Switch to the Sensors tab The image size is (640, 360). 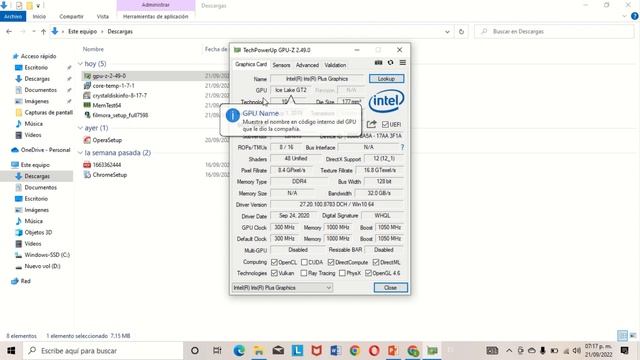pos(281,65)
